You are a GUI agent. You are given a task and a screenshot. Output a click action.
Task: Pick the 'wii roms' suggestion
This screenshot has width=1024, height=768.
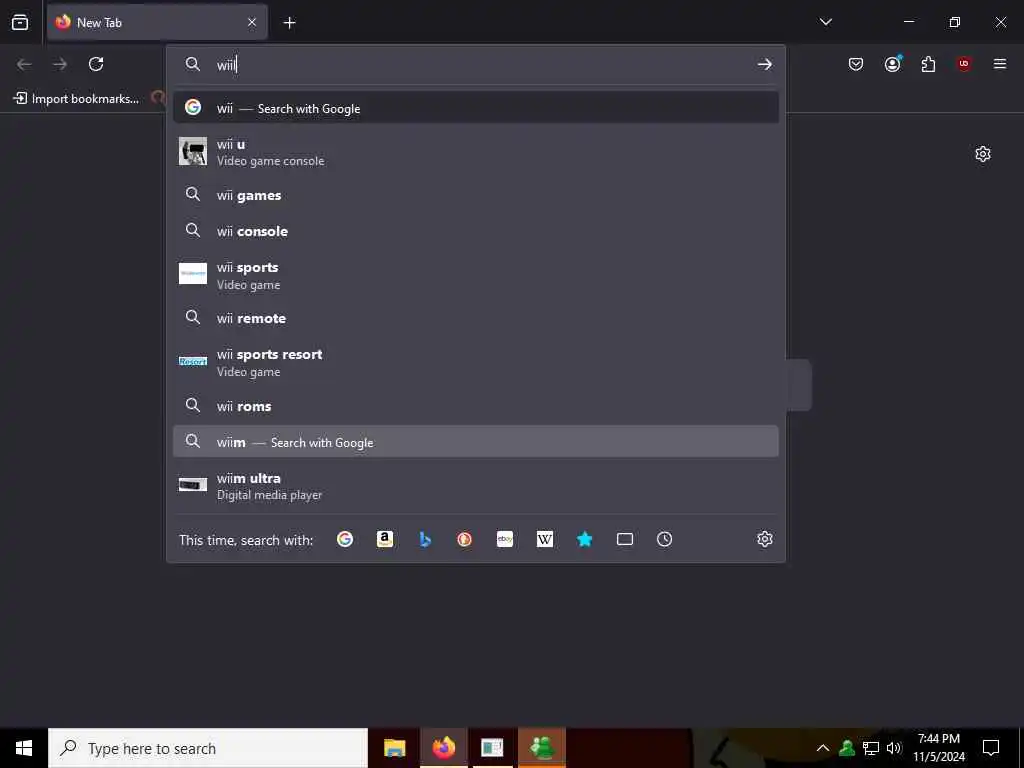475,406
